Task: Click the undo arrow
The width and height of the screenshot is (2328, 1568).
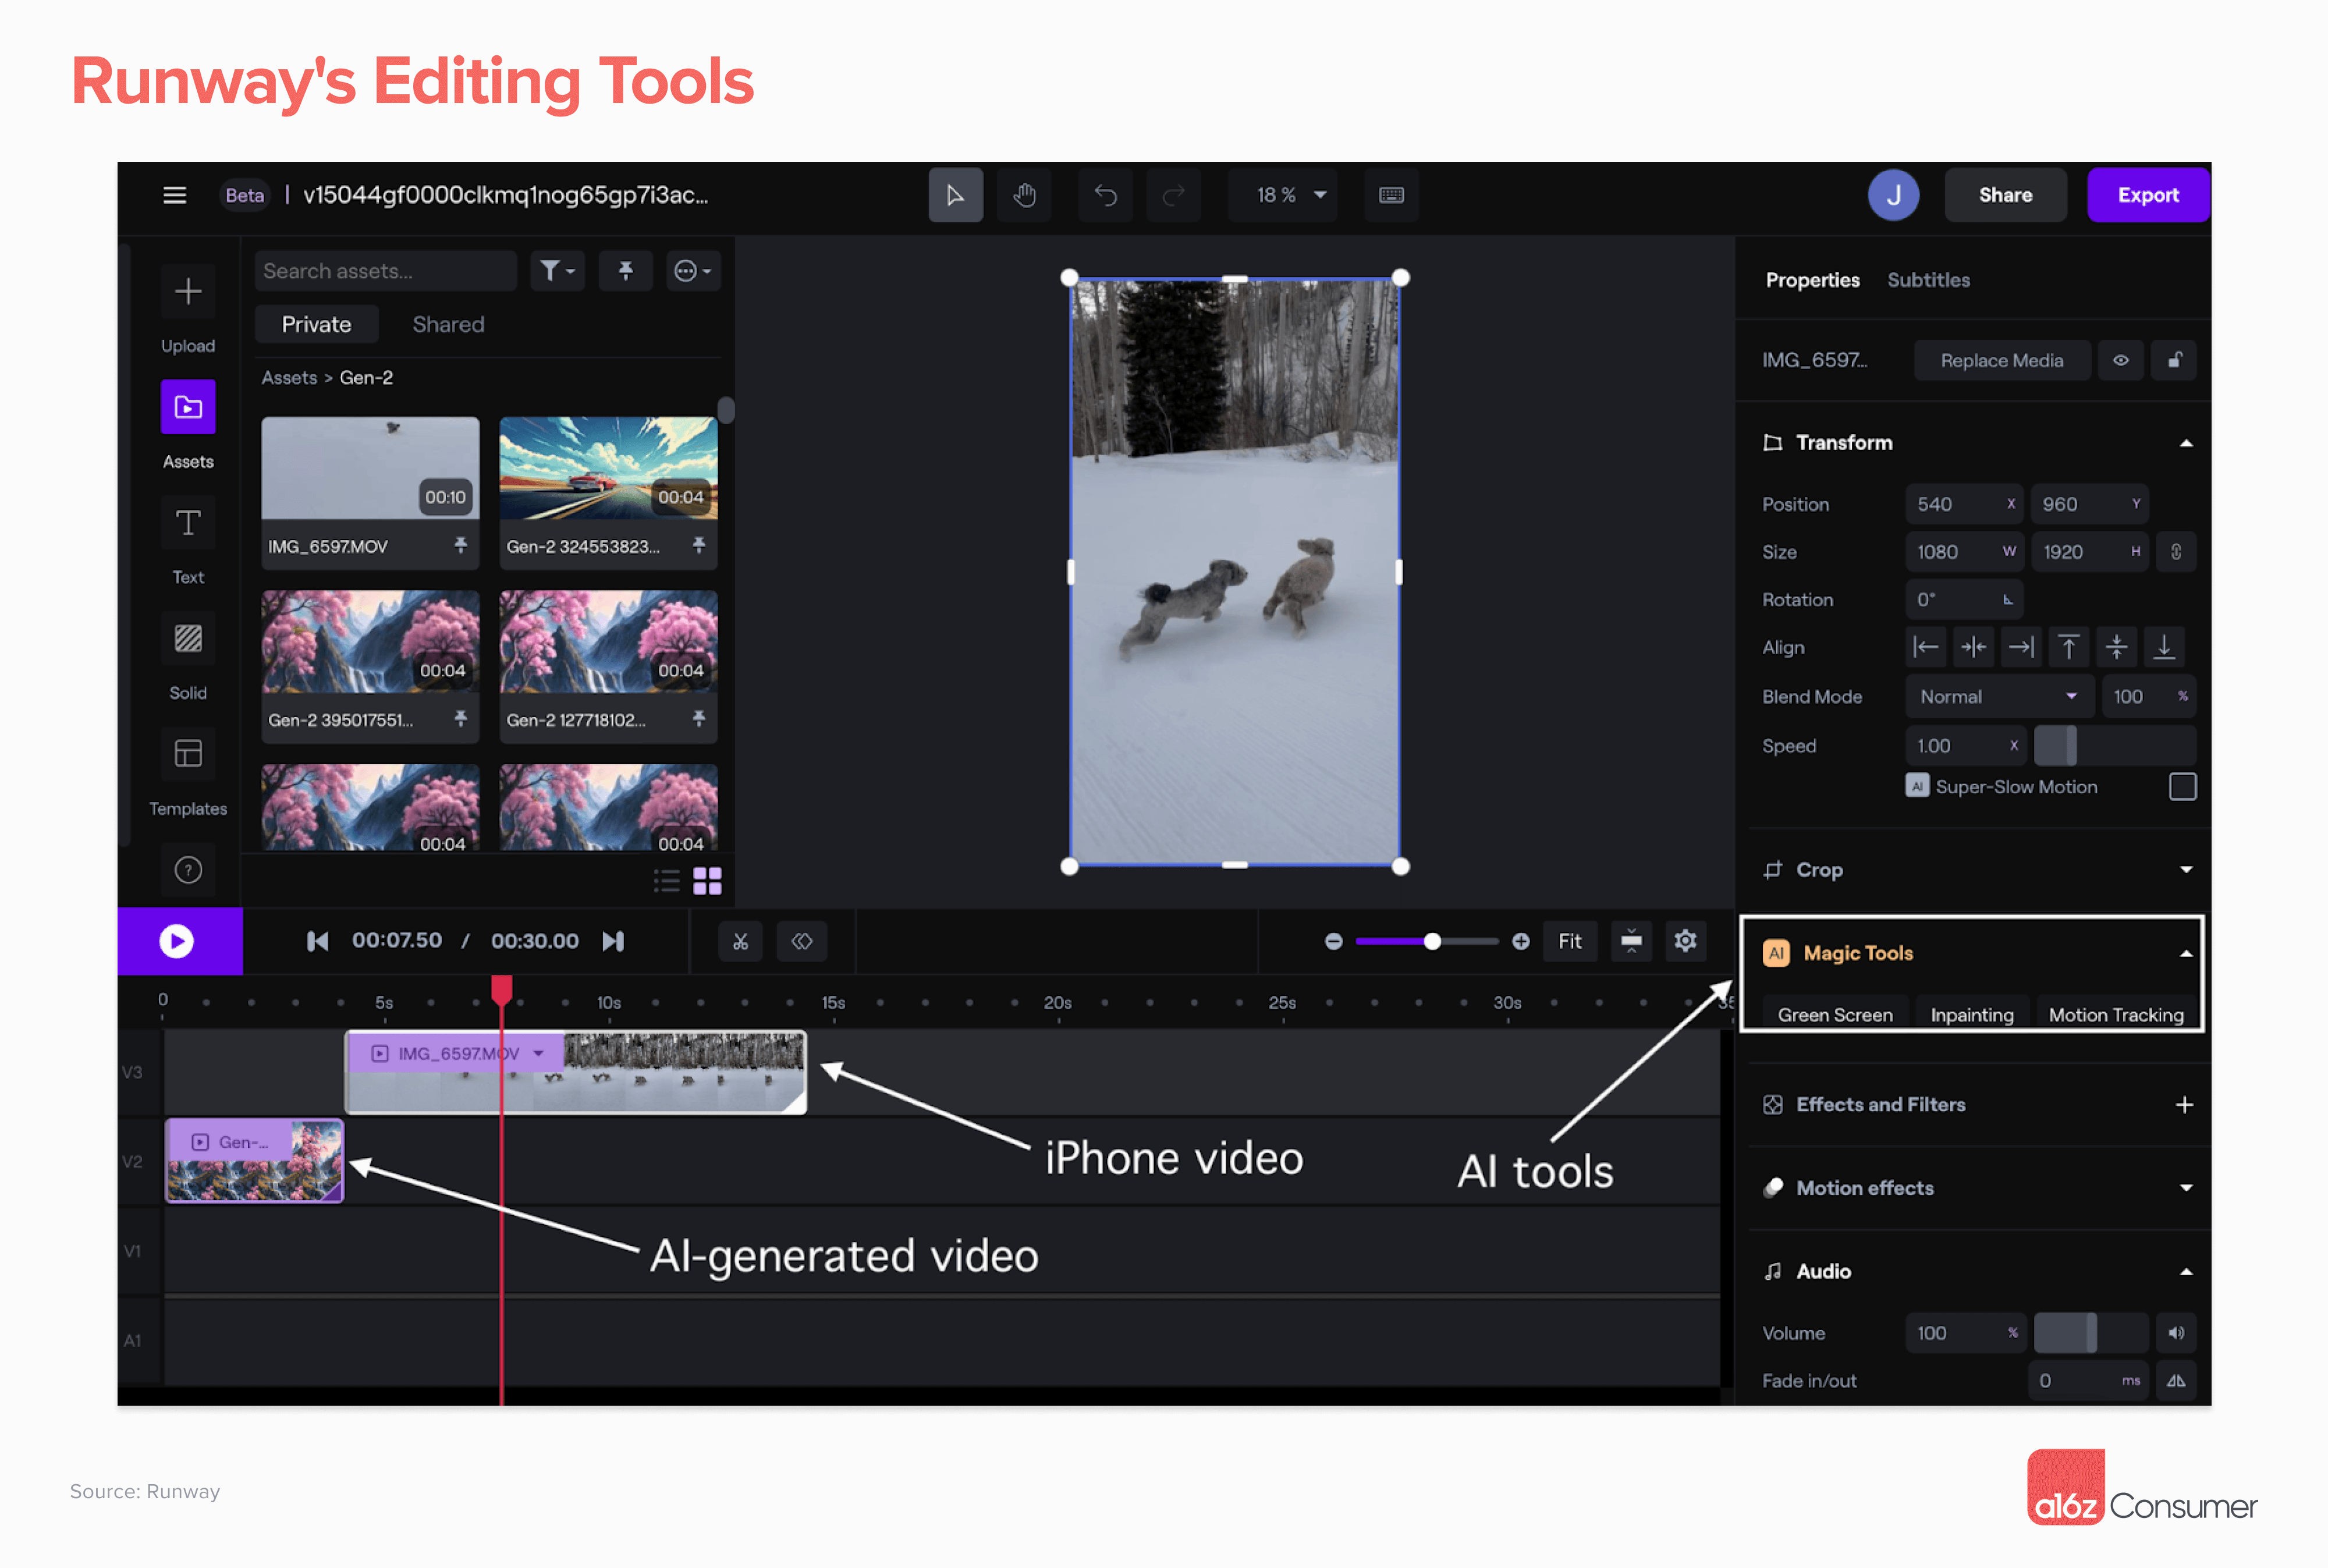Action: 1105,195
